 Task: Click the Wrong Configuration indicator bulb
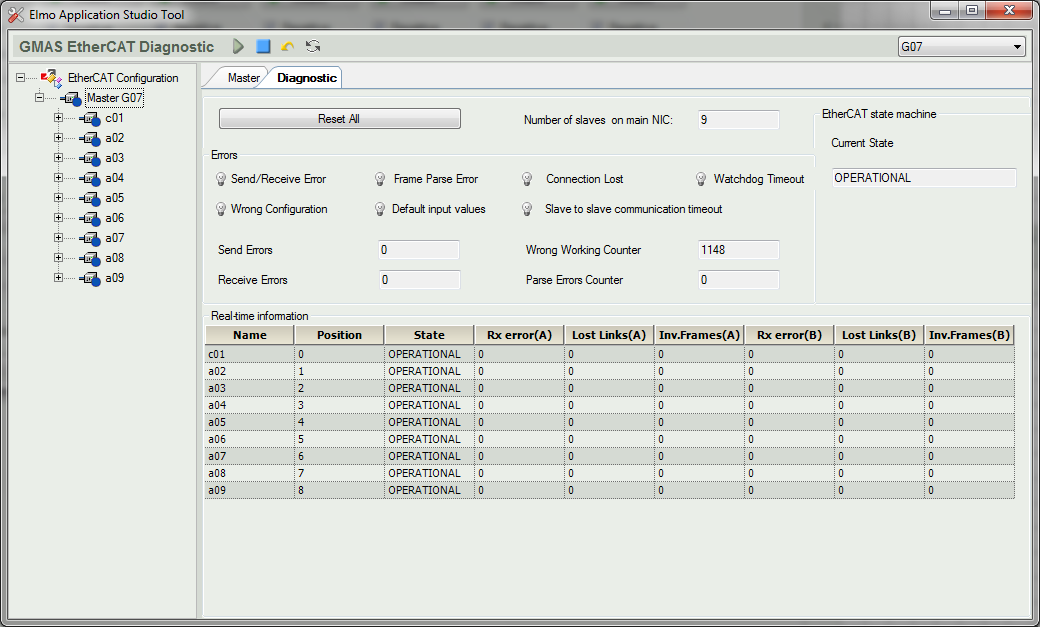[221, 209]
